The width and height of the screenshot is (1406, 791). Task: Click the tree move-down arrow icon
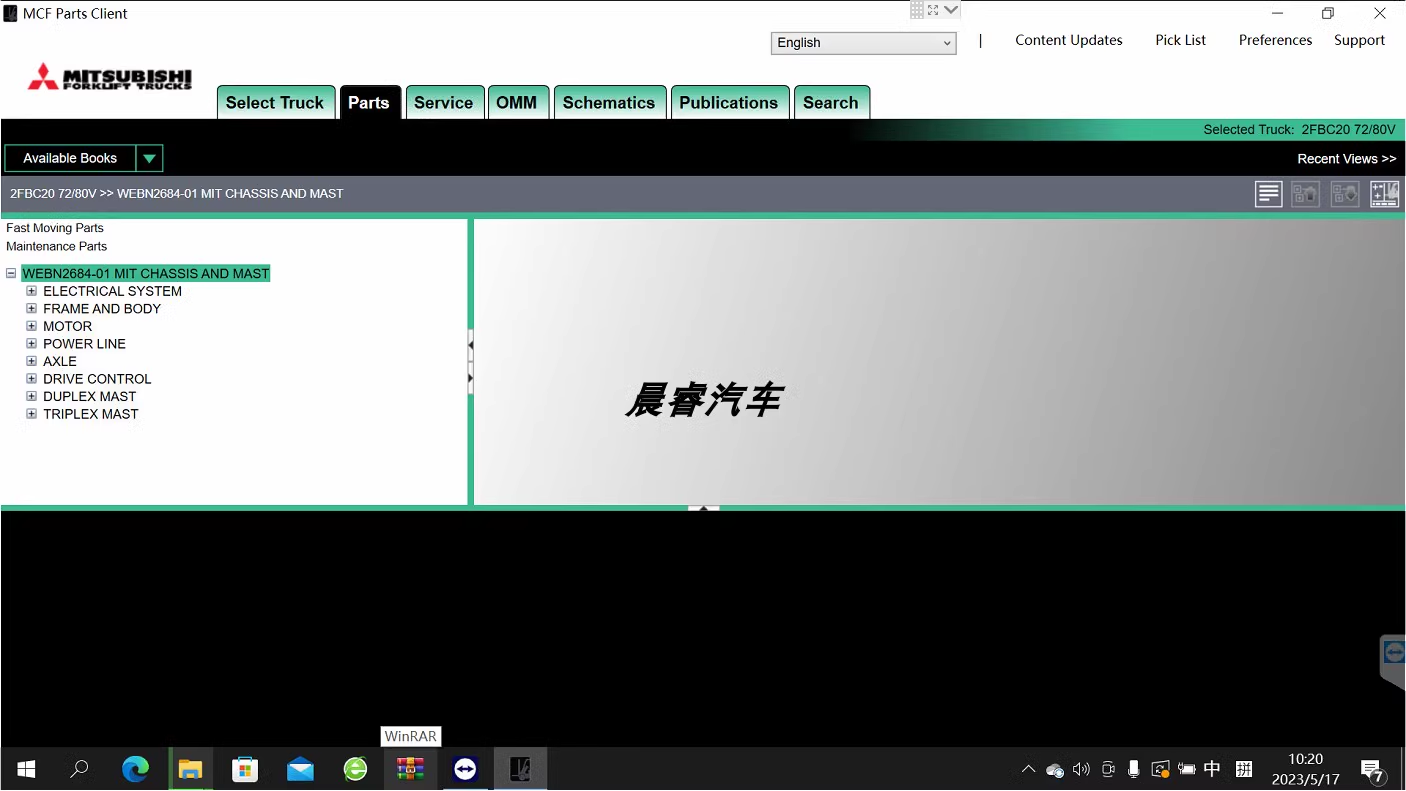[x=1345, y=194]
